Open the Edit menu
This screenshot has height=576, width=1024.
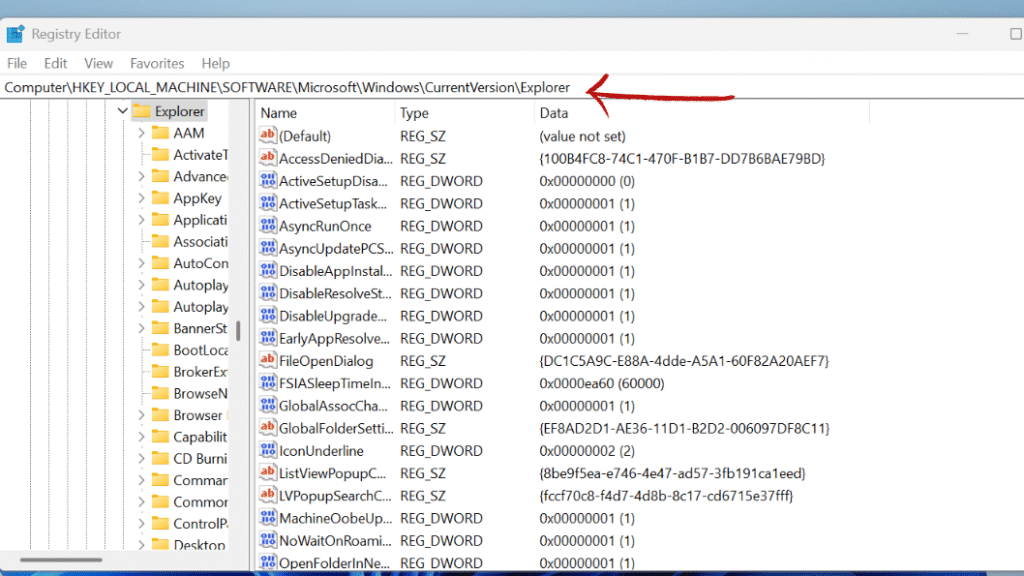(56, 63)
